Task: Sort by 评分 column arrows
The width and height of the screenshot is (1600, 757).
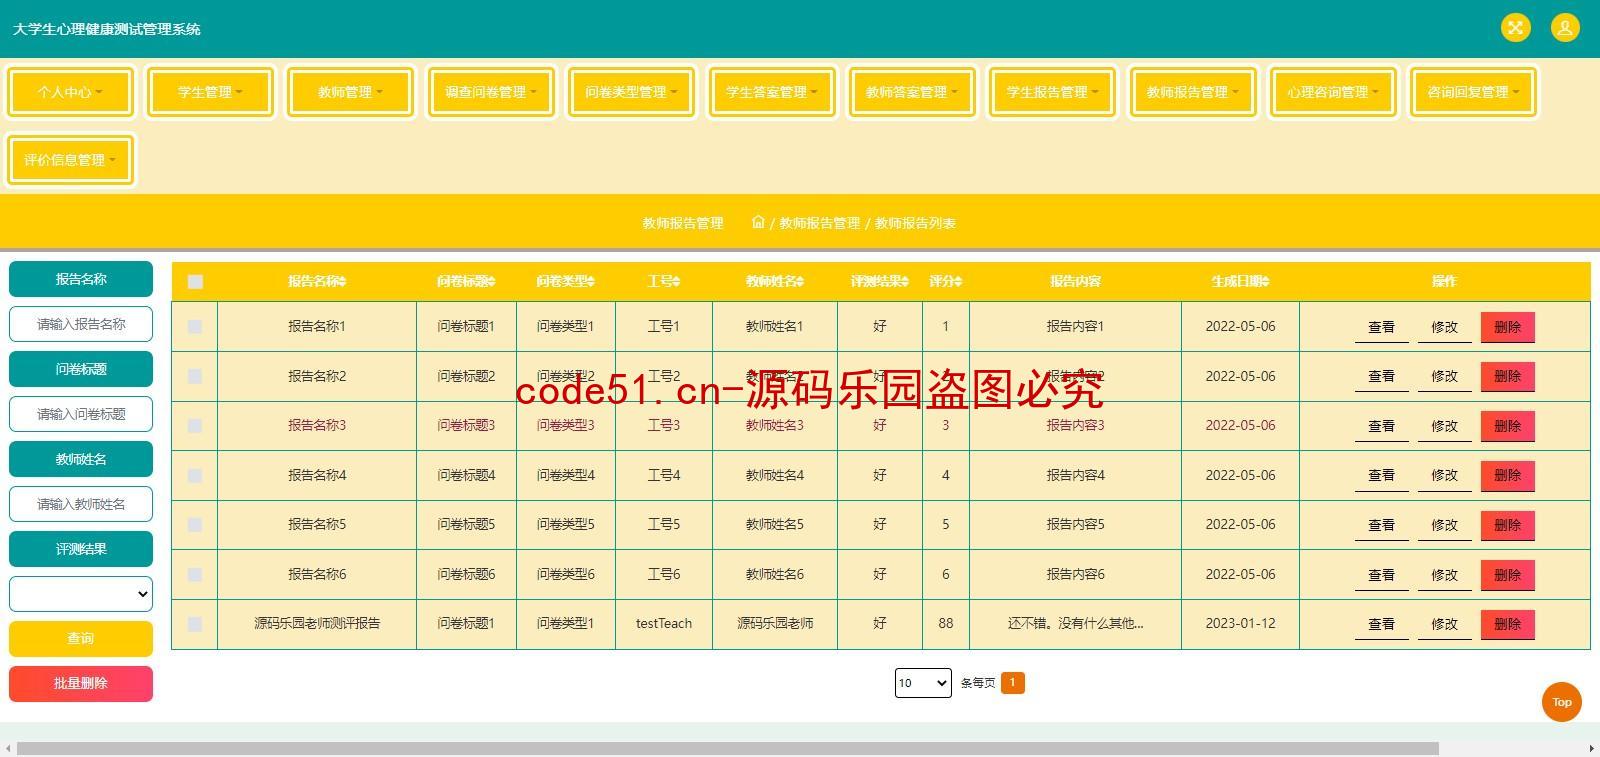Action: (x=958, y=282)
